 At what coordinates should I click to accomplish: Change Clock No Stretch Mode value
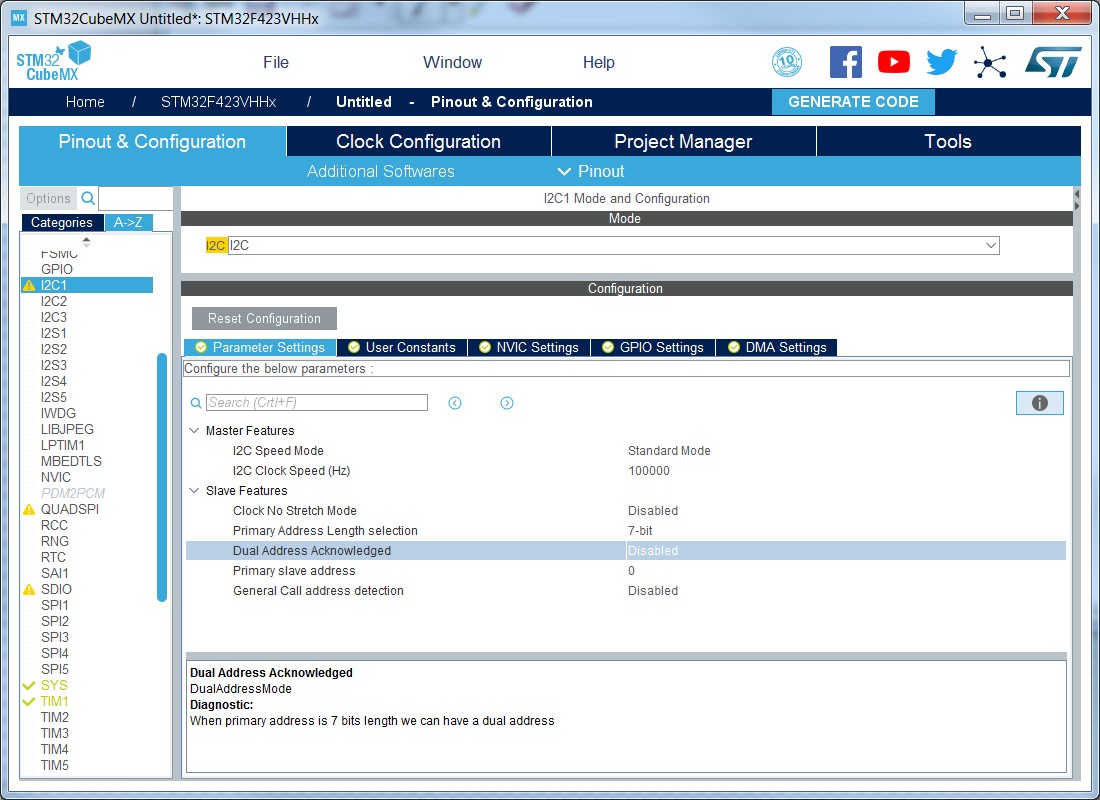[x=653, y=511]
